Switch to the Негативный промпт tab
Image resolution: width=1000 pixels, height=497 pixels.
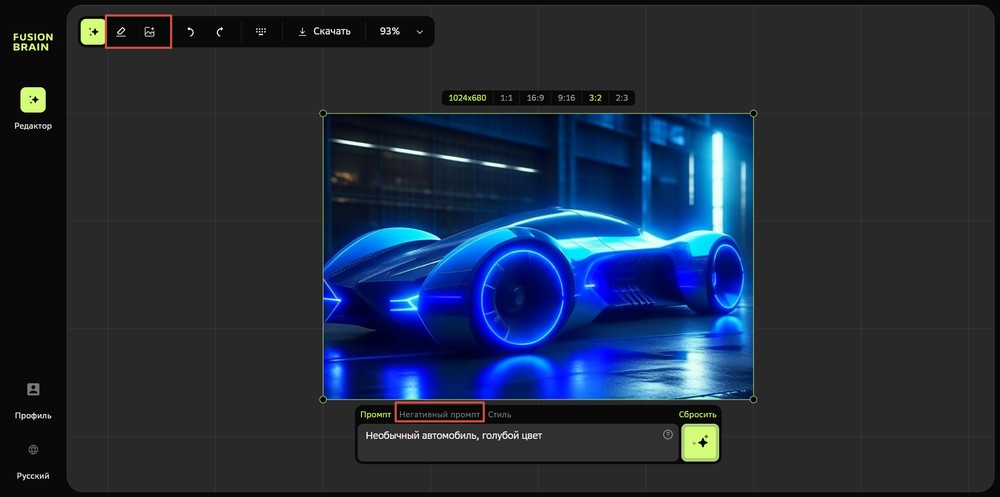click(x=439, y=414)
